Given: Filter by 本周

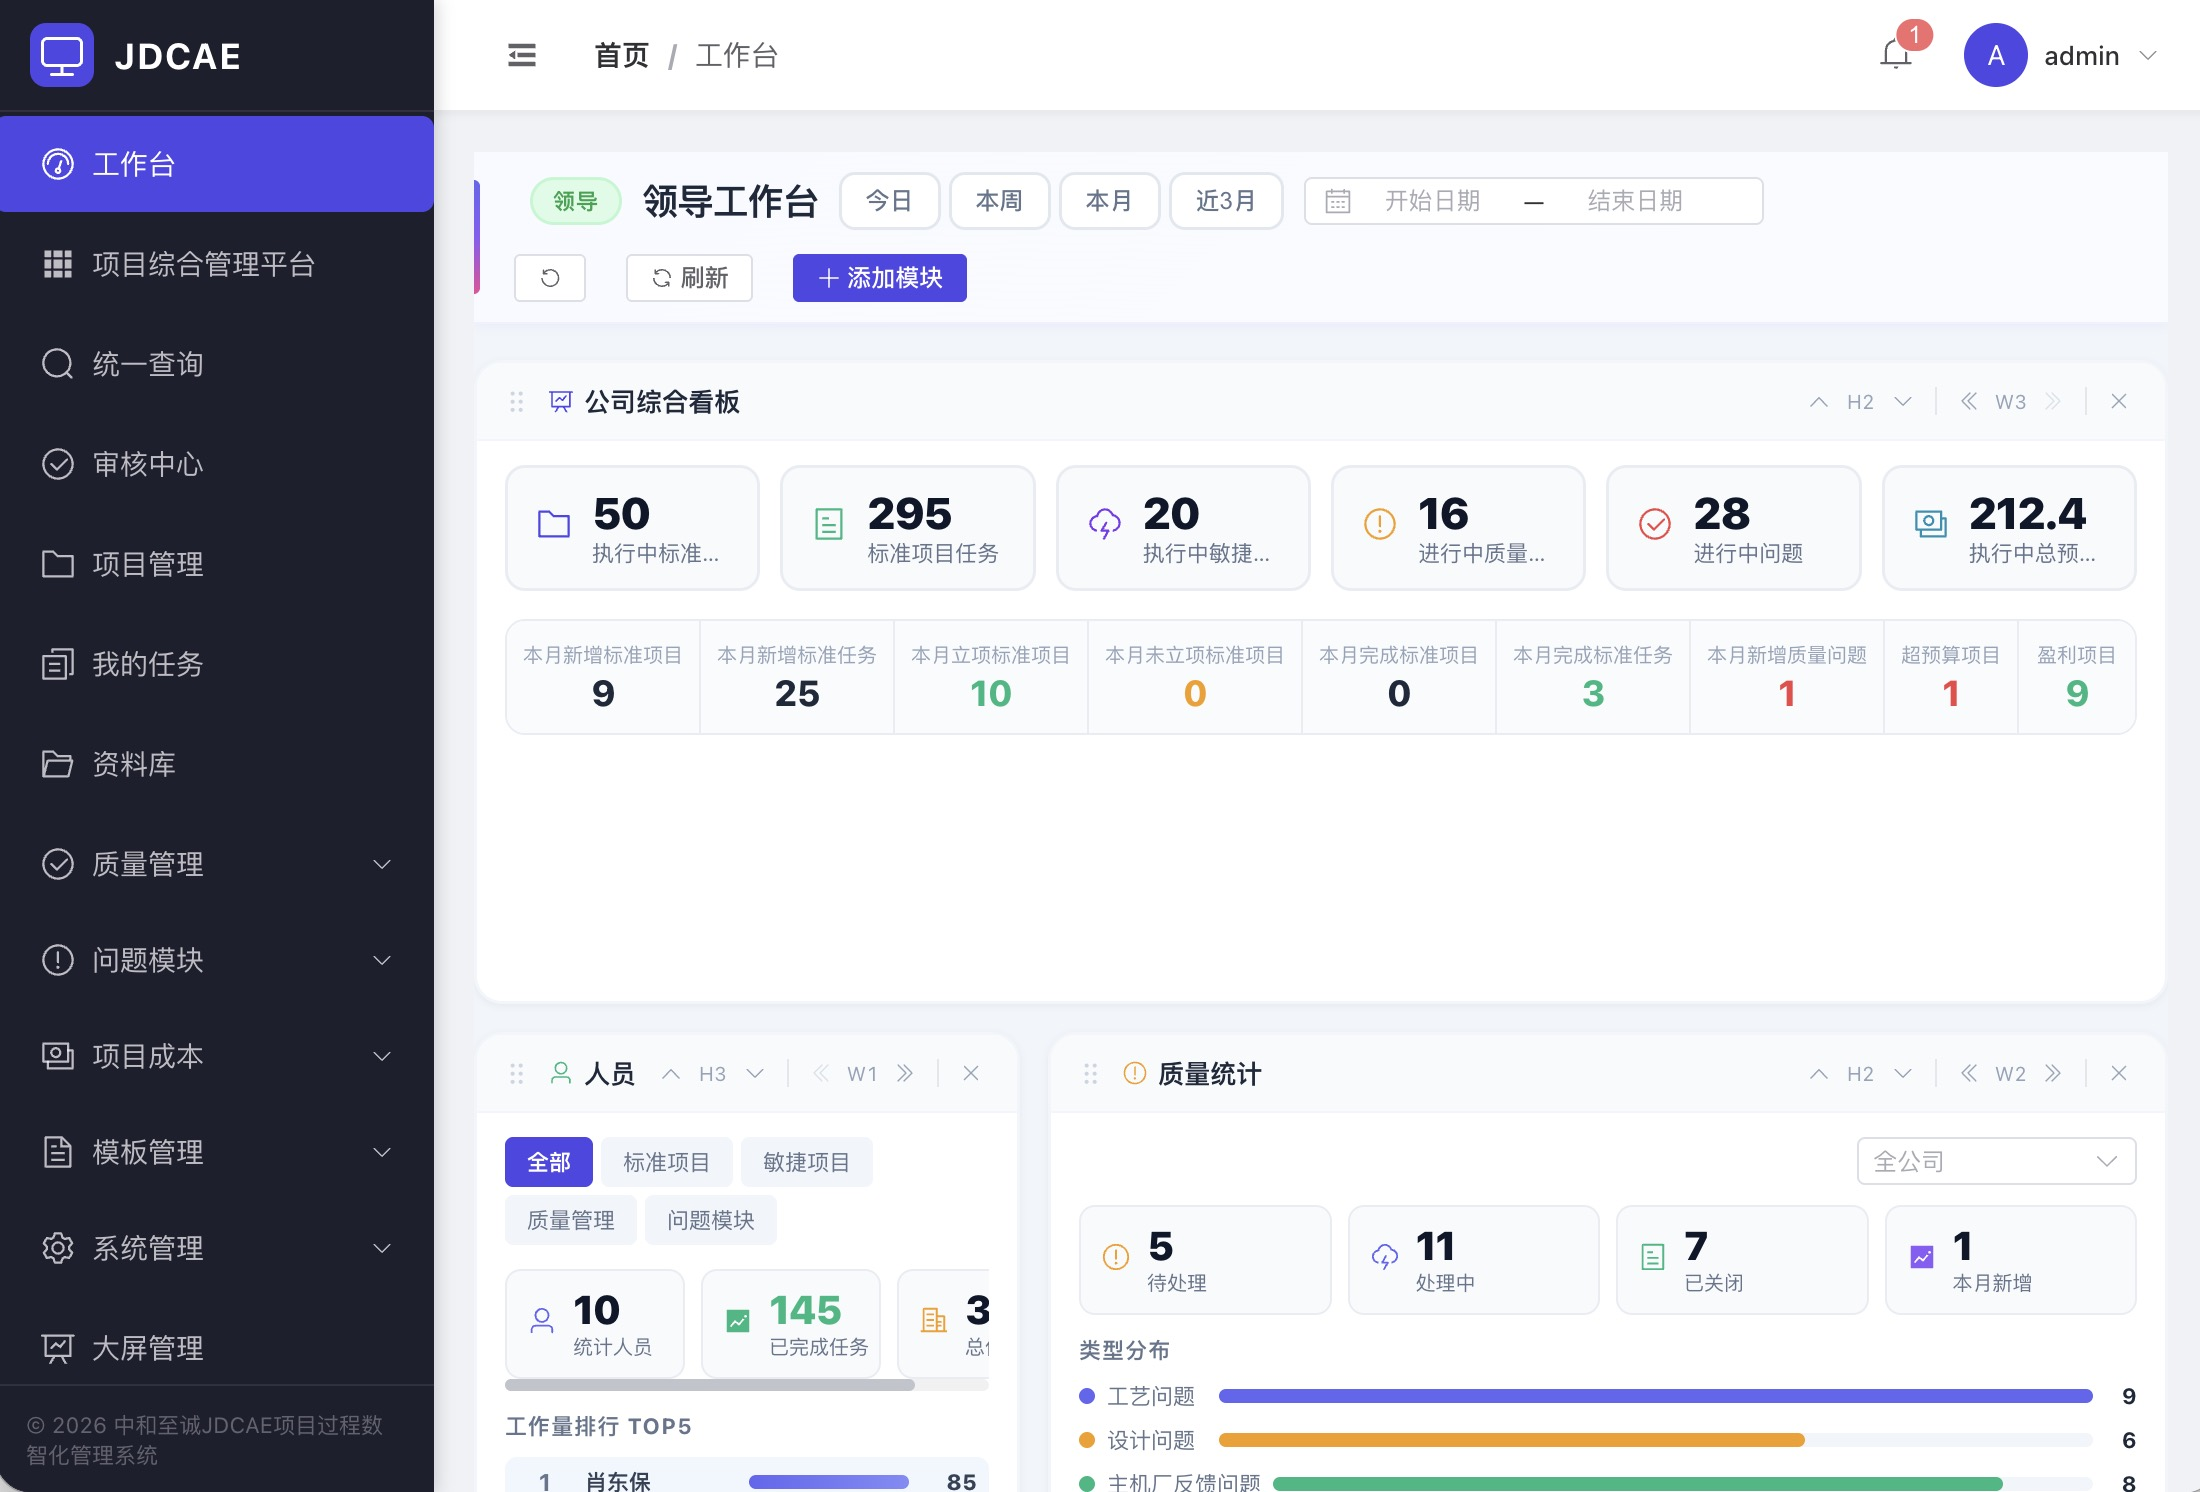Looking at the screenshot, I should 1000,201.
